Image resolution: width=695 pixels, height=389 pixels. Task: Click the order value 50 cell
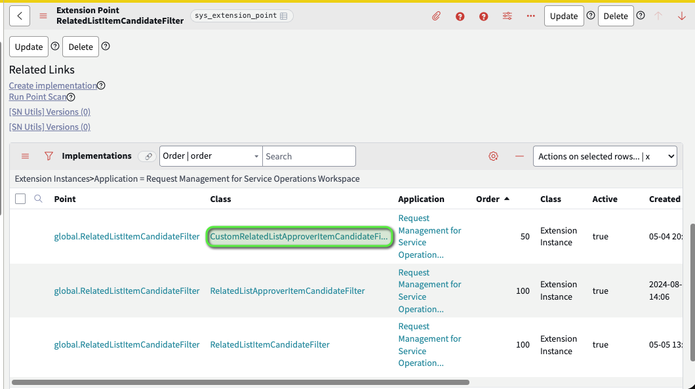pyautogui.click(x=525, y=237)
